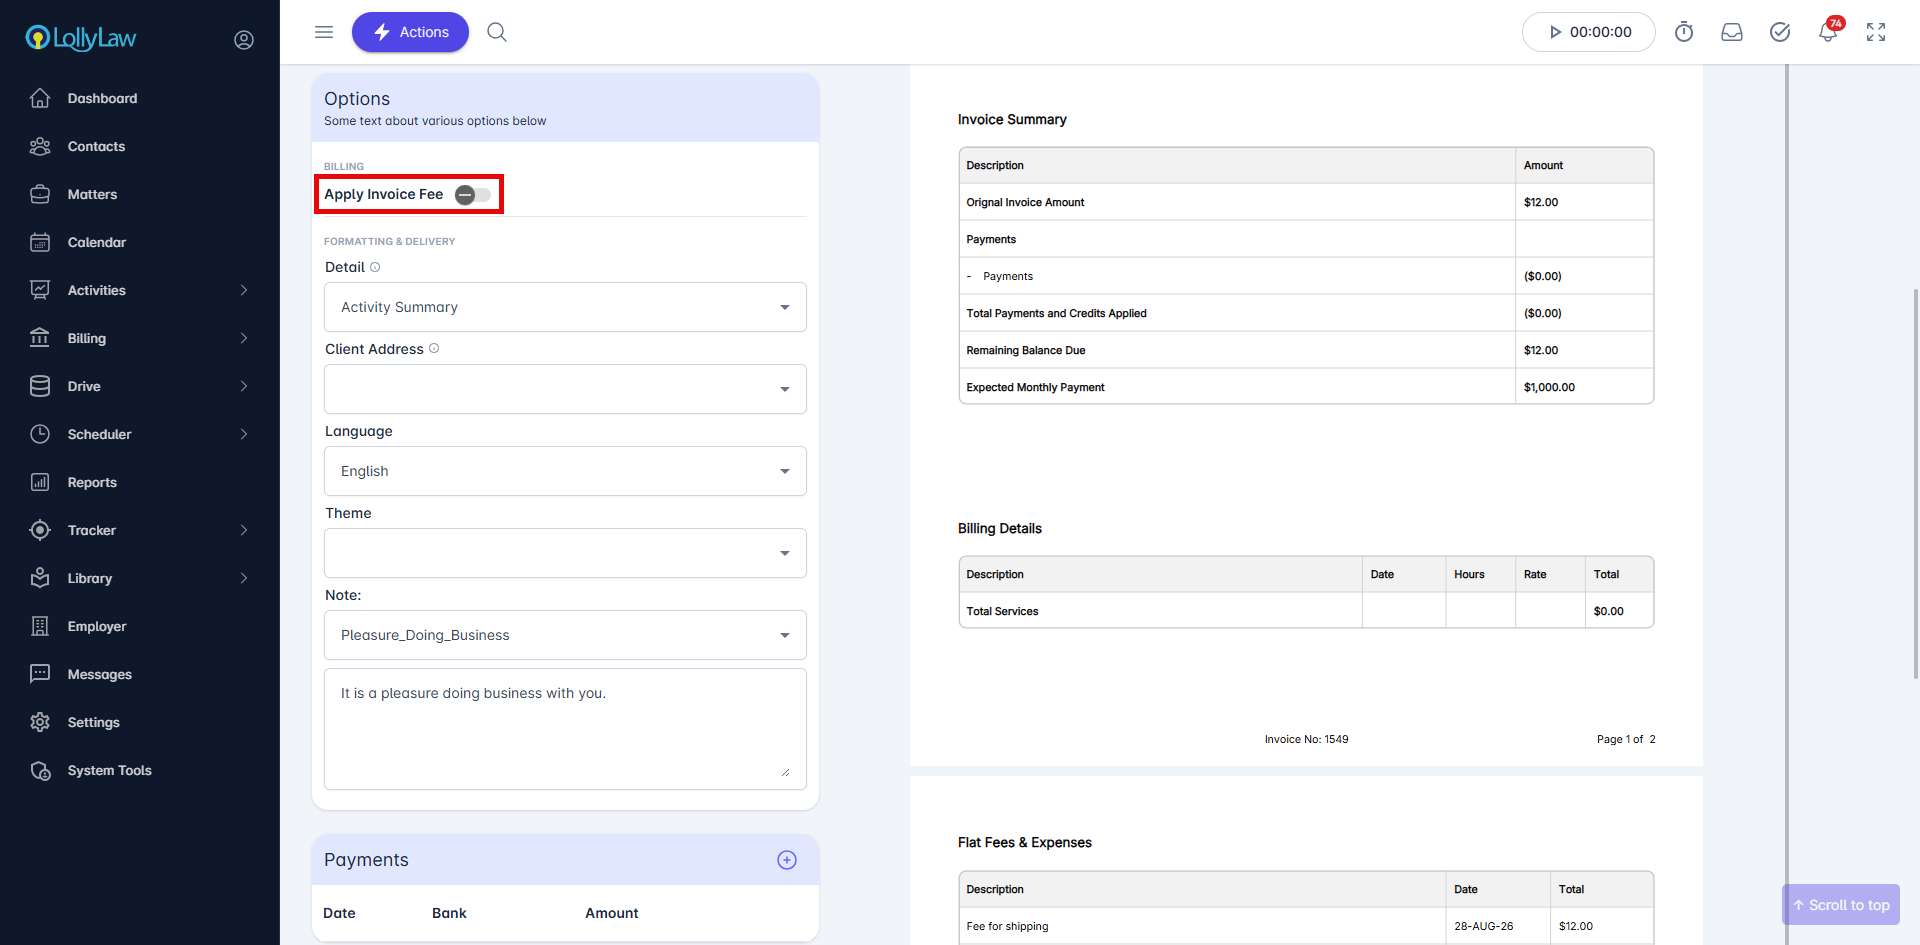Start the 00:00:00 timer button

[x=1589, y=32]
